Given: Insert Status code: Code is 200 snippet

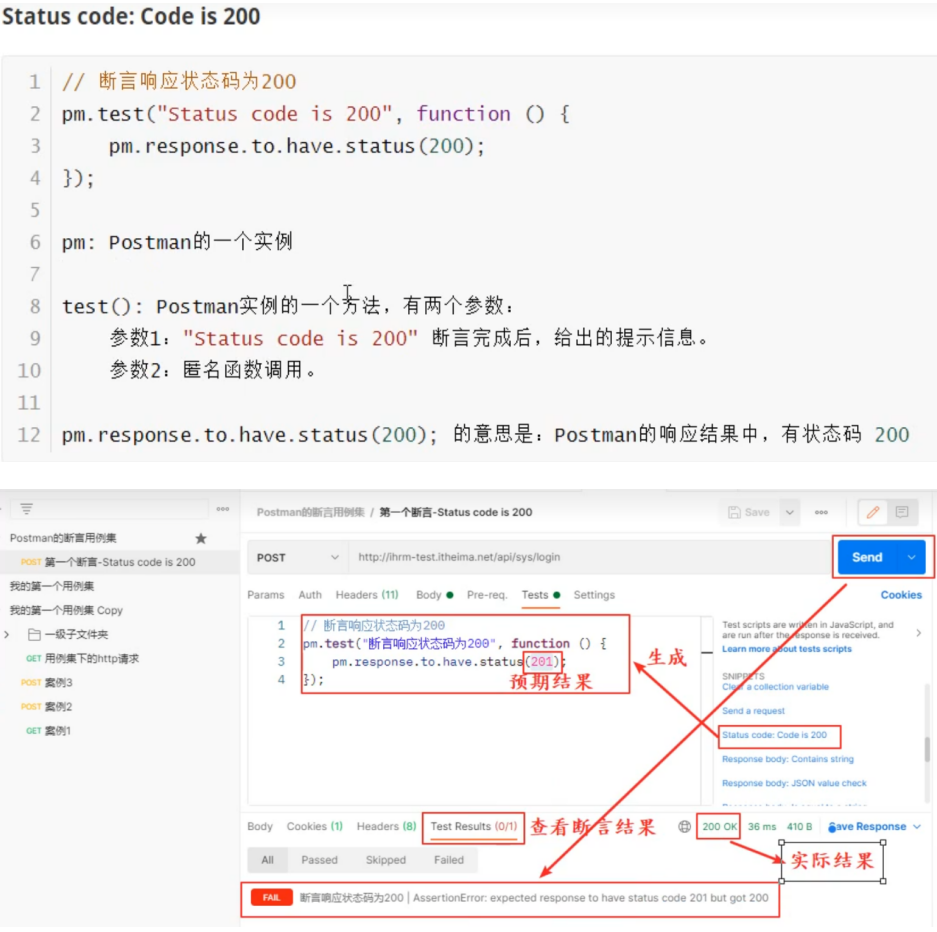Looking at the screenshot, I should [x=774, y=735].
